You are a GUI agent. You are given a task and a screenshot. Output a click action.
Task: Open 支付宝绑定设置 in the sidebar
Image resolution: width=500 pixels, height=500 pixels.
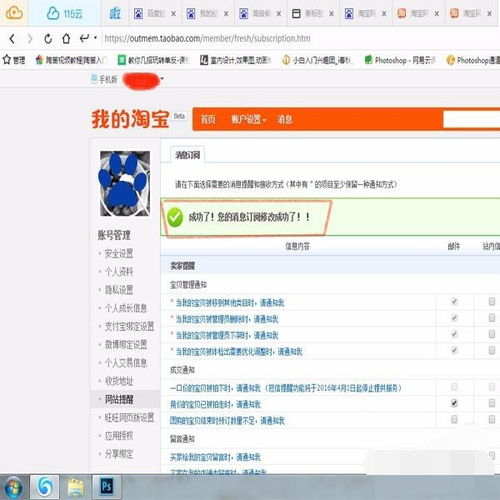pos(129,326)
